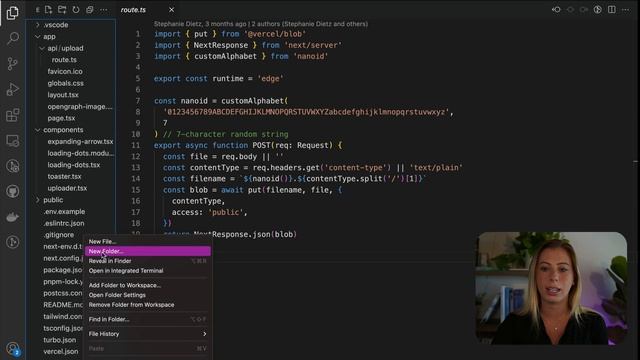640x360 pixels.
Task: Split the editor to the right
Action: (611, 9)
